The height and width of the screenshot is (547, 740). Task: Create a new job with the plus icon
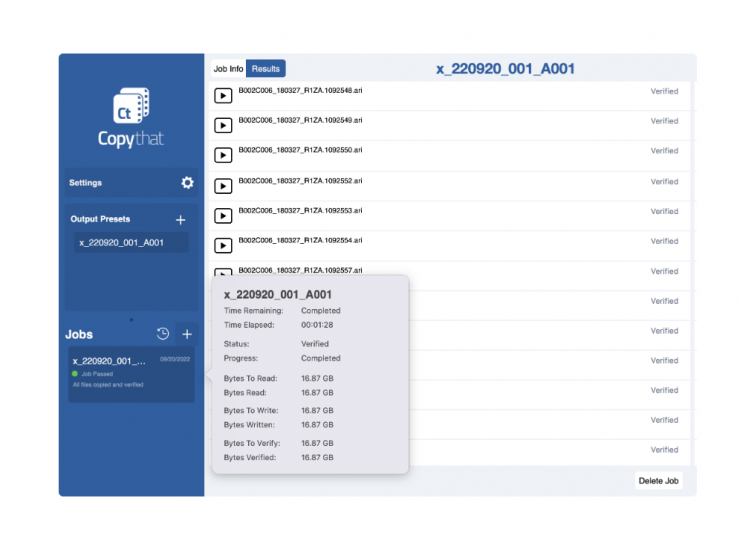[187, 334]
